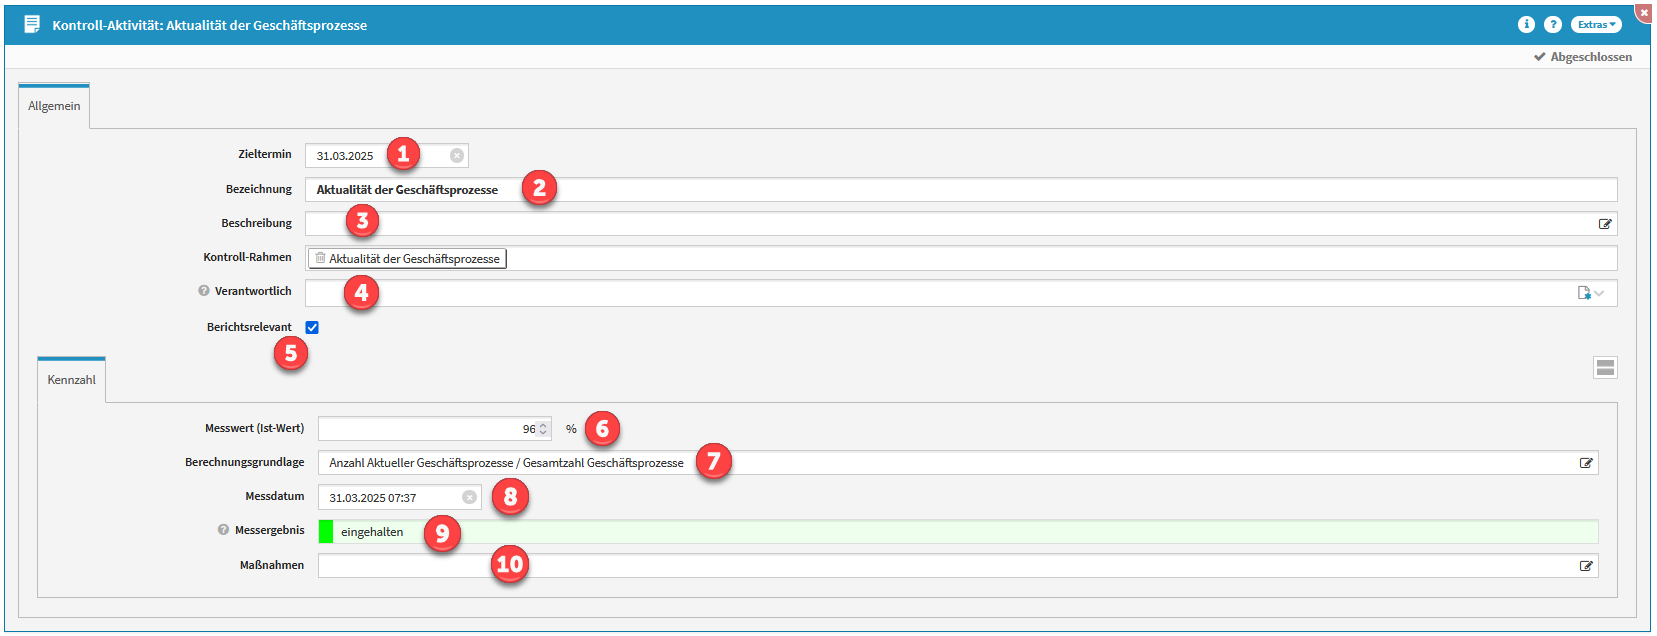1657x636 pixels.
Task: Click the Messdatum date-time field
Action: pos(400,497)
